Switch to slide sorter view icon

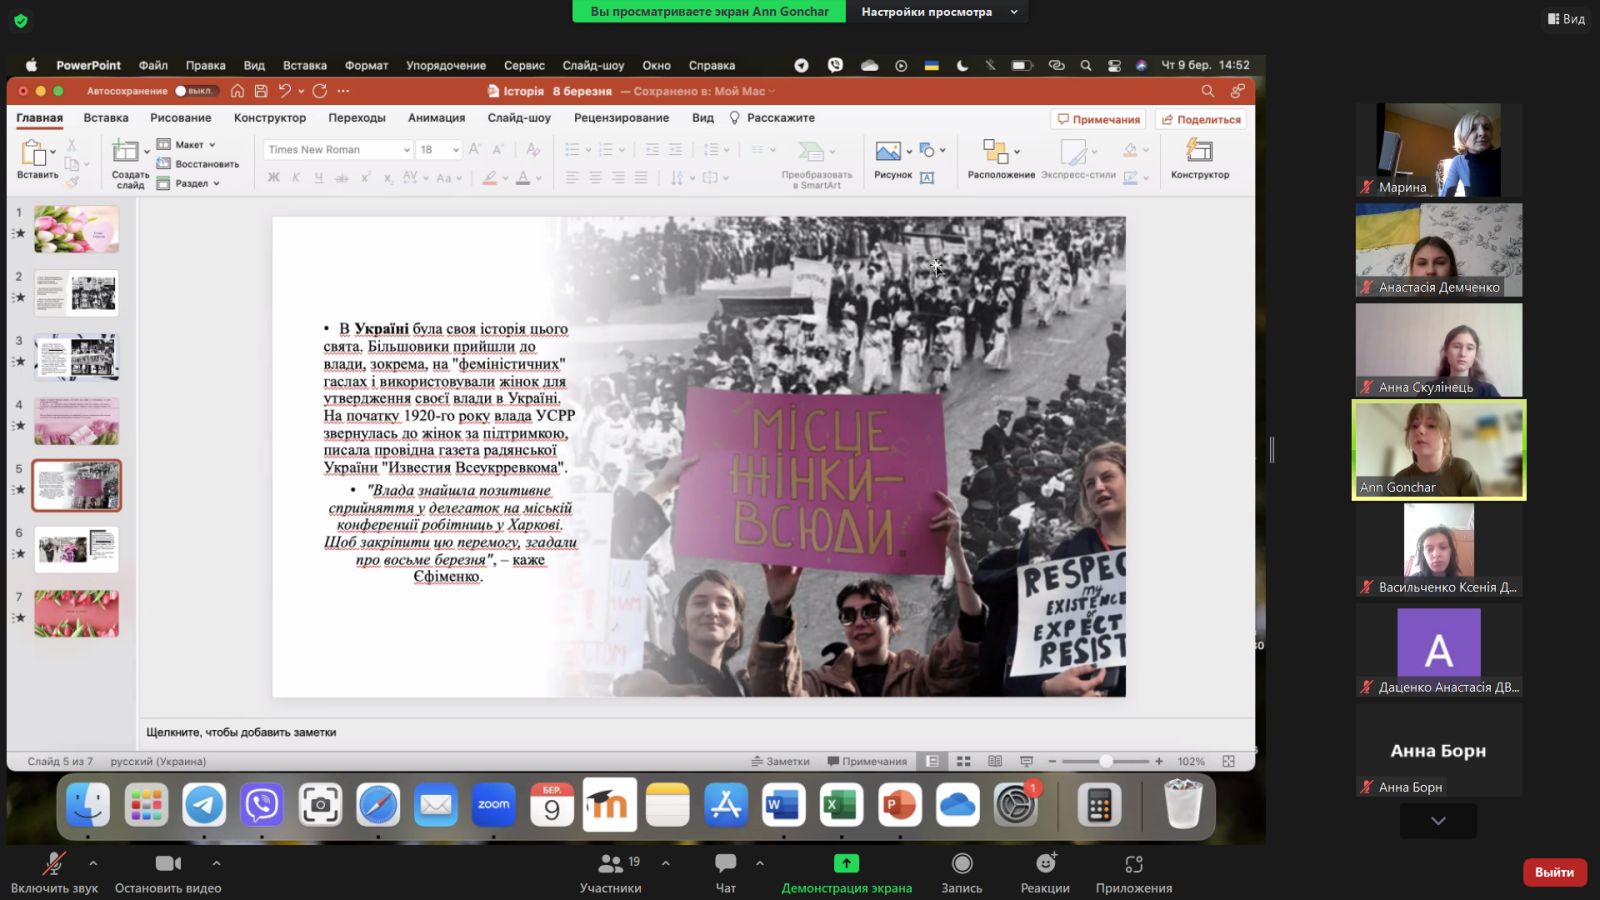click(x=963, y=761)
